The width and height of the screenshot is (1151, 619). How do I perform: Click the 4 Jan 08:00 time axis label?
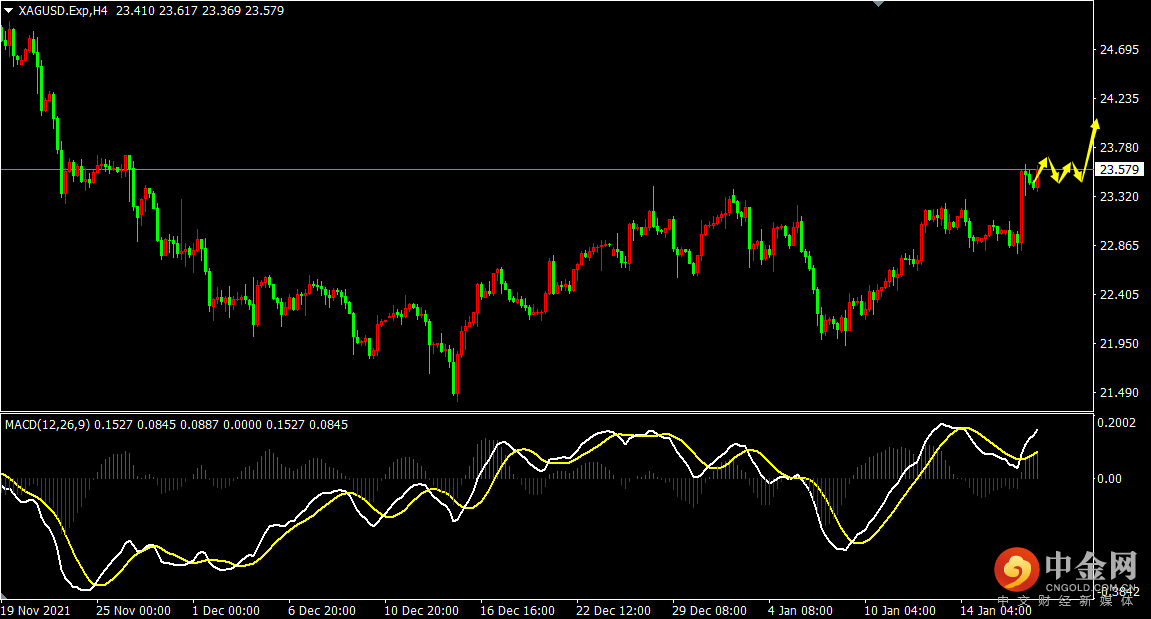801,610
